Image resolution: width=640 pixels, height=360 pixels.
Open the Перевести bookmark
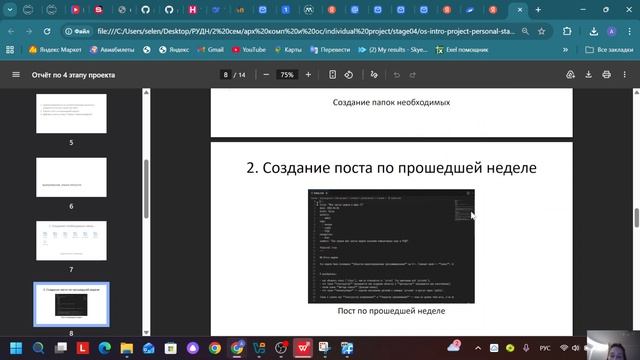coord(330,50)
